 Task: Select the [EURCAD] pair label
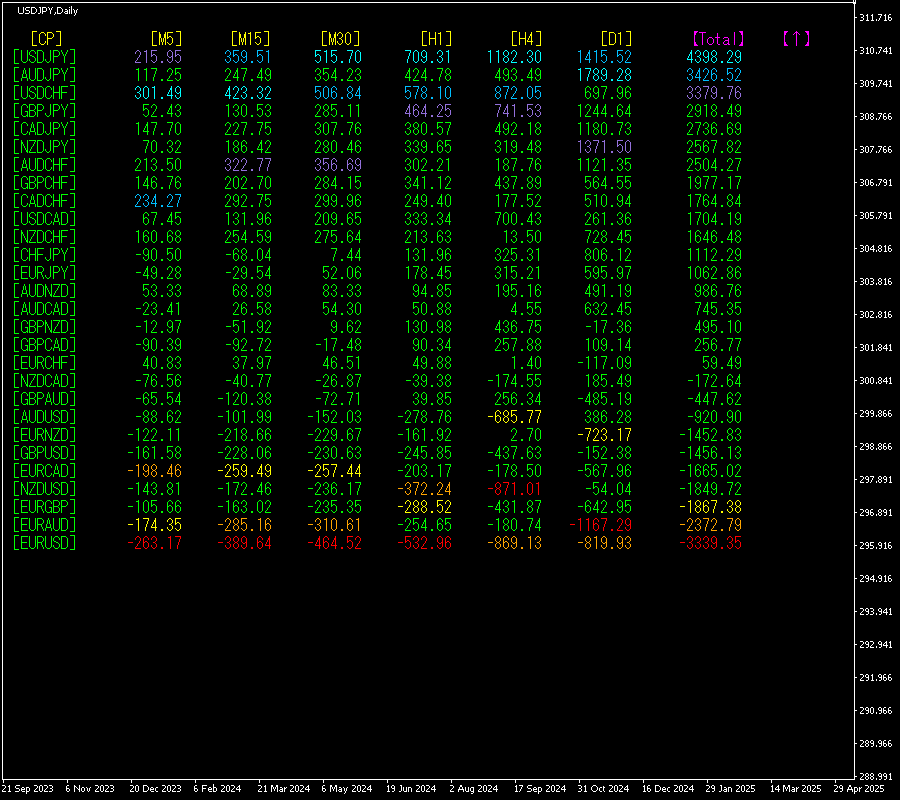click(44, 471)
